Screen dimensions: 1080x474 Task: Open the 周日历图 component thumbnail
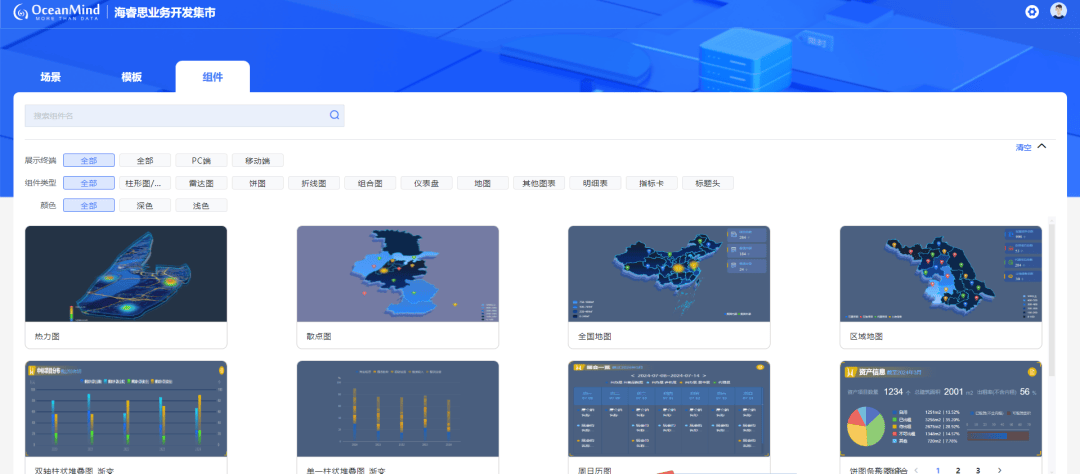tap(669, 409)
